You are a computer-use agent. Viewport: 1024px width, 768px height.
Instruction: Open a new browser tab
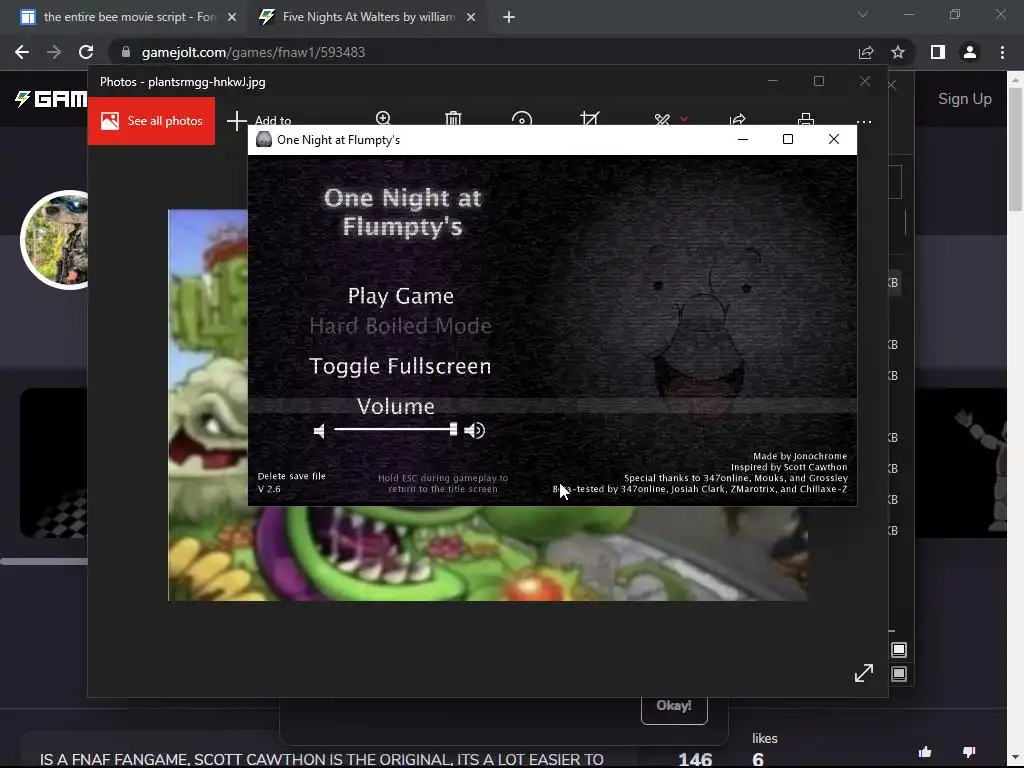pos(509,17)
